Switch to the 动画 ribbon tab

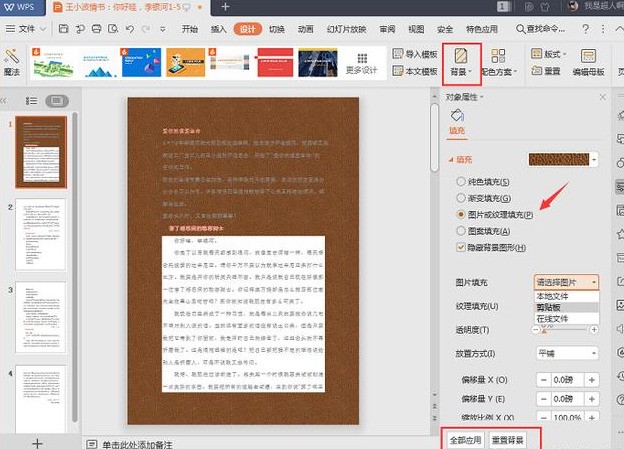(305, 29)
